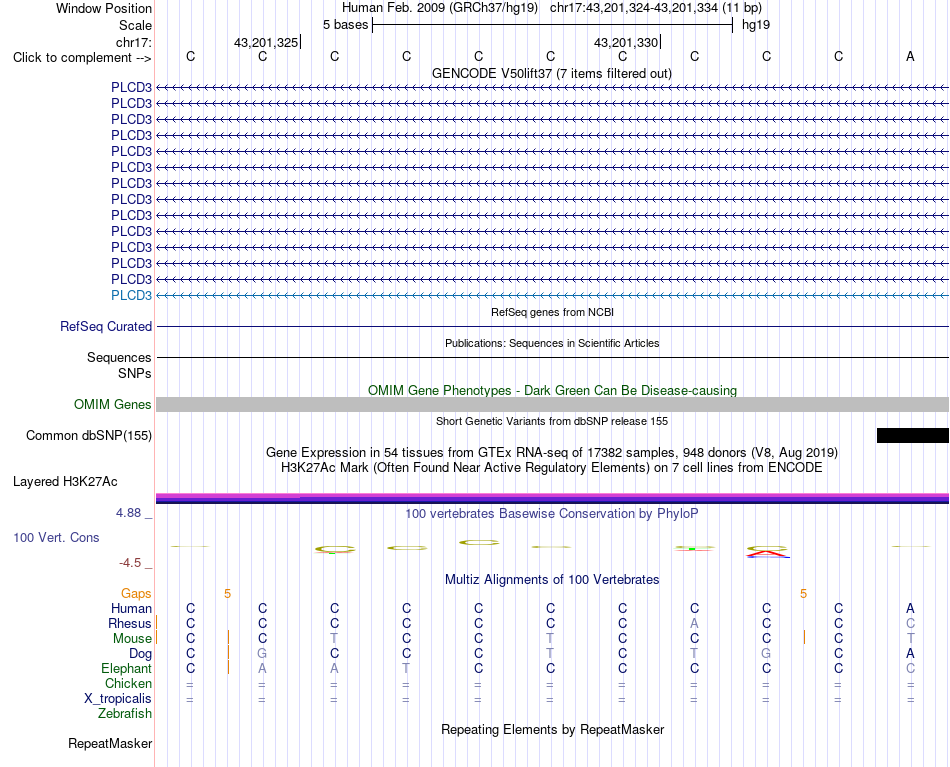Click the RepeatMasker track label
Viewport: 950px width, 767px height.
[x=110, y=743]
